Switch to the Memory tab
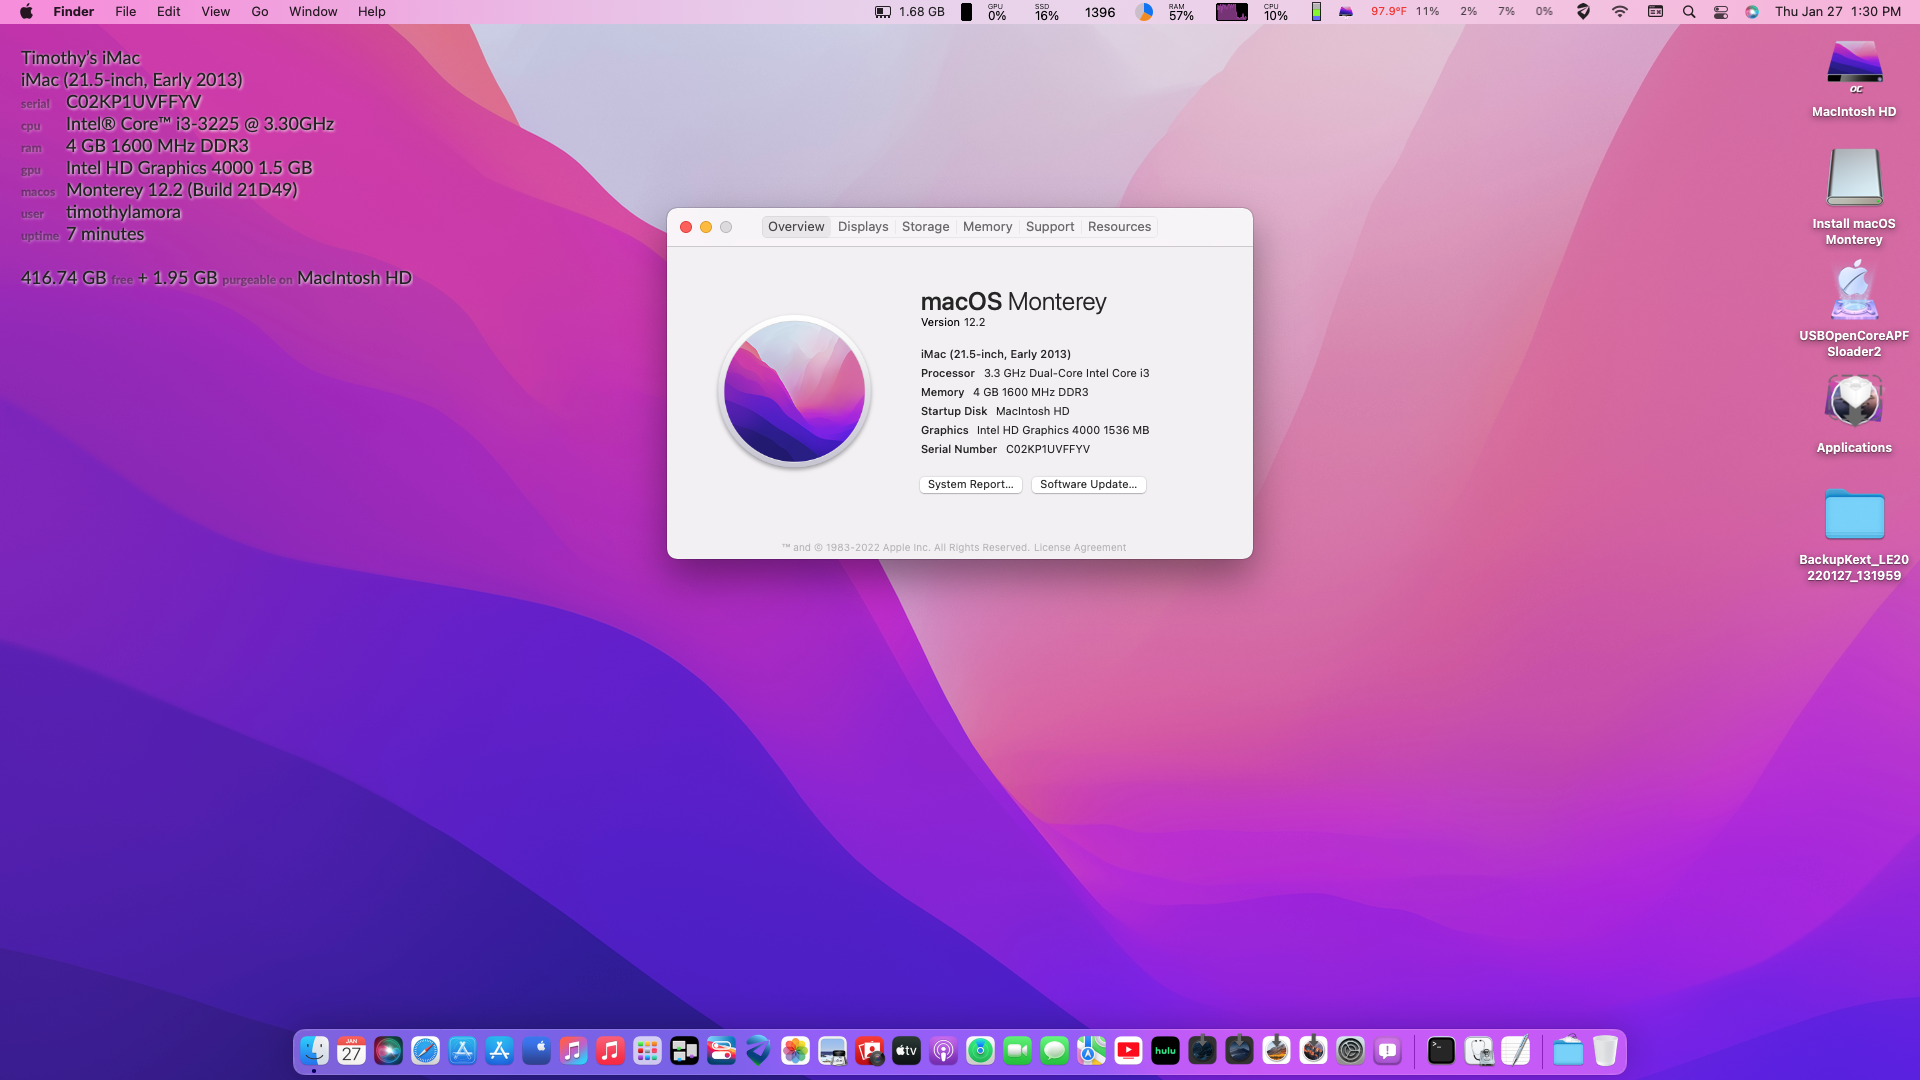 [x=988, y=227]
